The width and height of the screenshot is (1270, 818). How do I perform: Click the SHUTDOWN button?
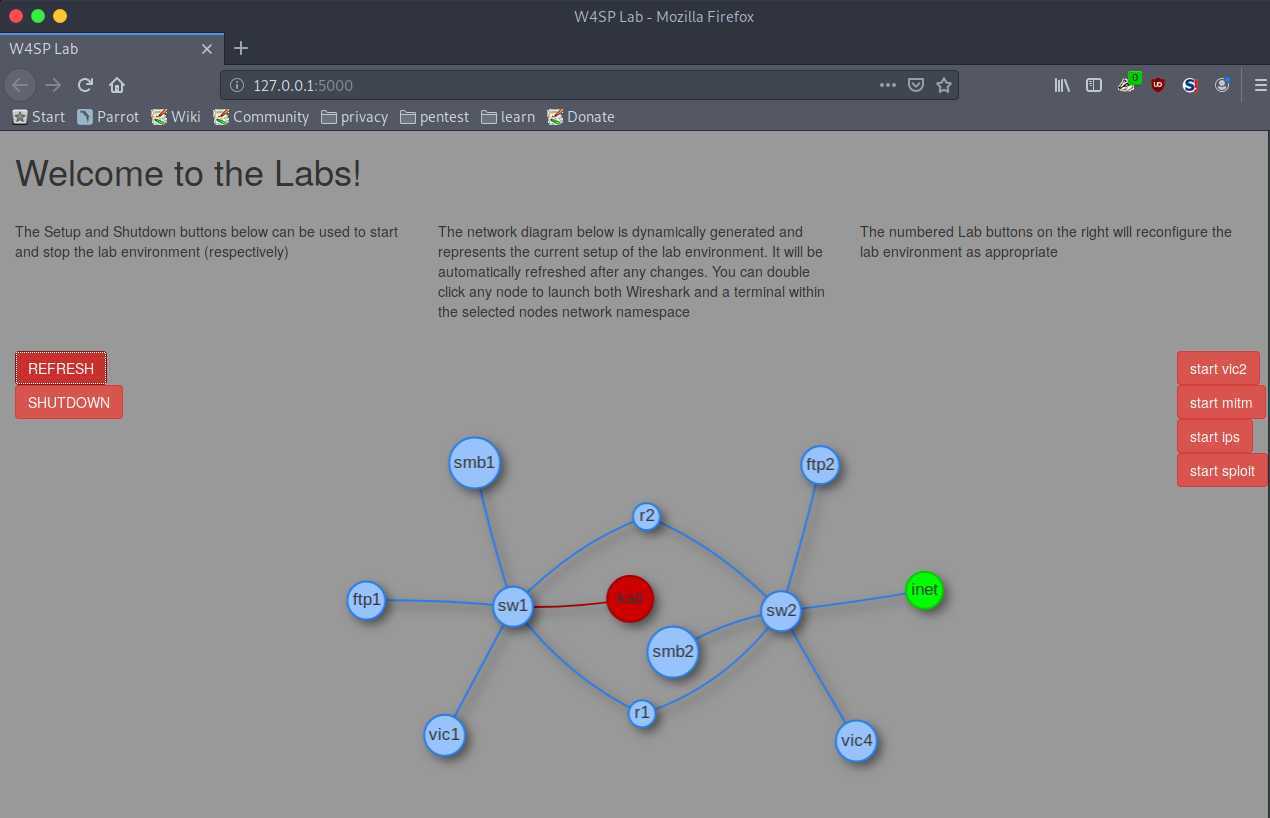(69, 402)
